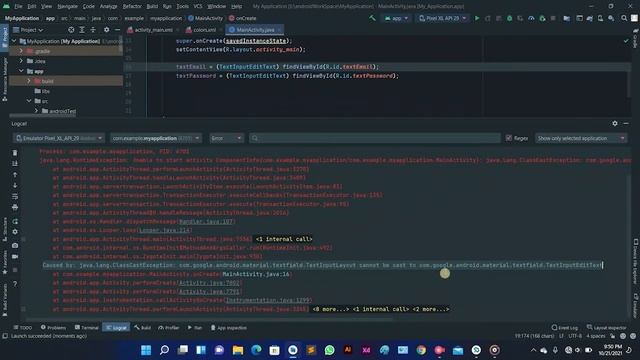Switch to the colors.xml tab
The height and width of the screenshot is (360, 640).
203,30
